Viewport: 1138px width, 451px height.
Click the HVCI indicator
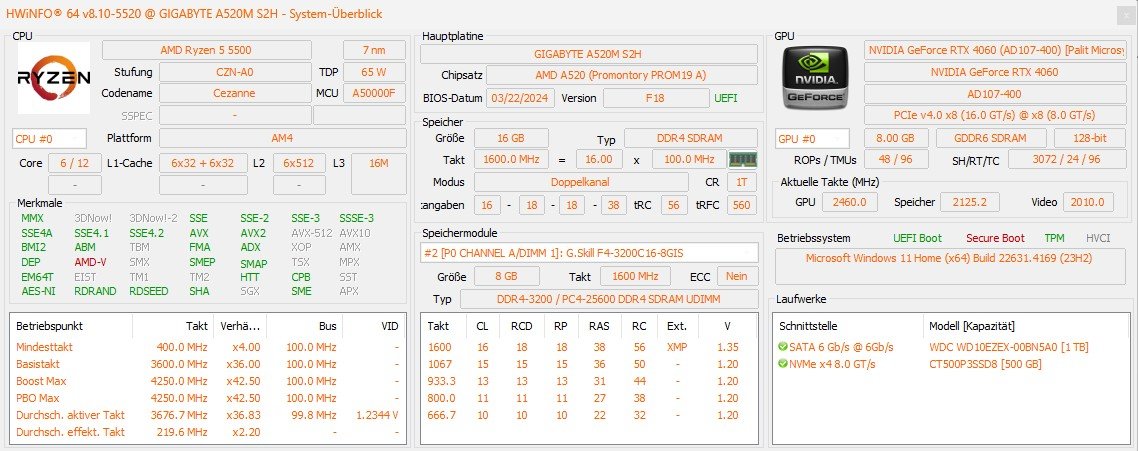click(x=1098, y=238)
